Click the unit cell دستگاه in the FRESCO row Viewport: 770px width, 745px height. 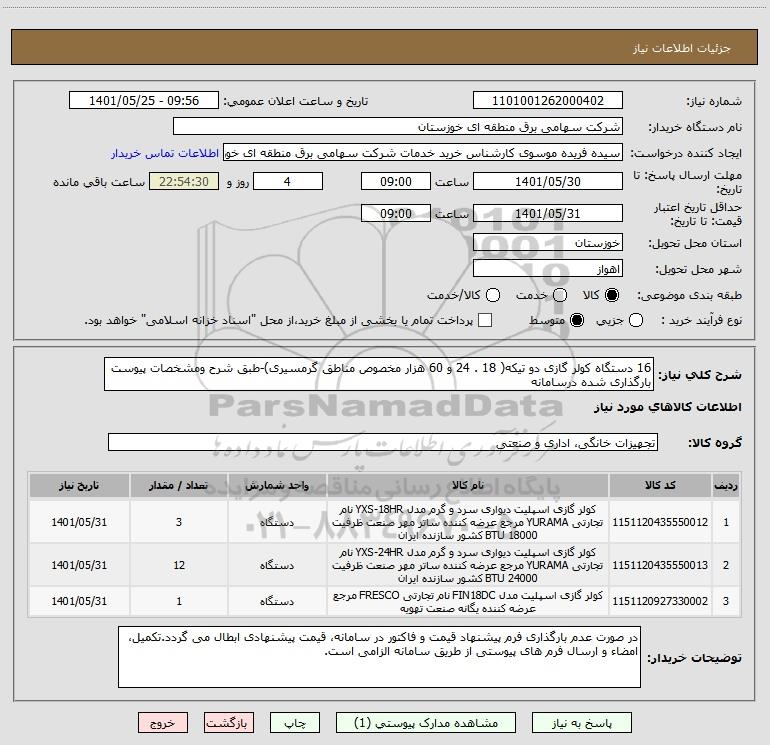277,602
